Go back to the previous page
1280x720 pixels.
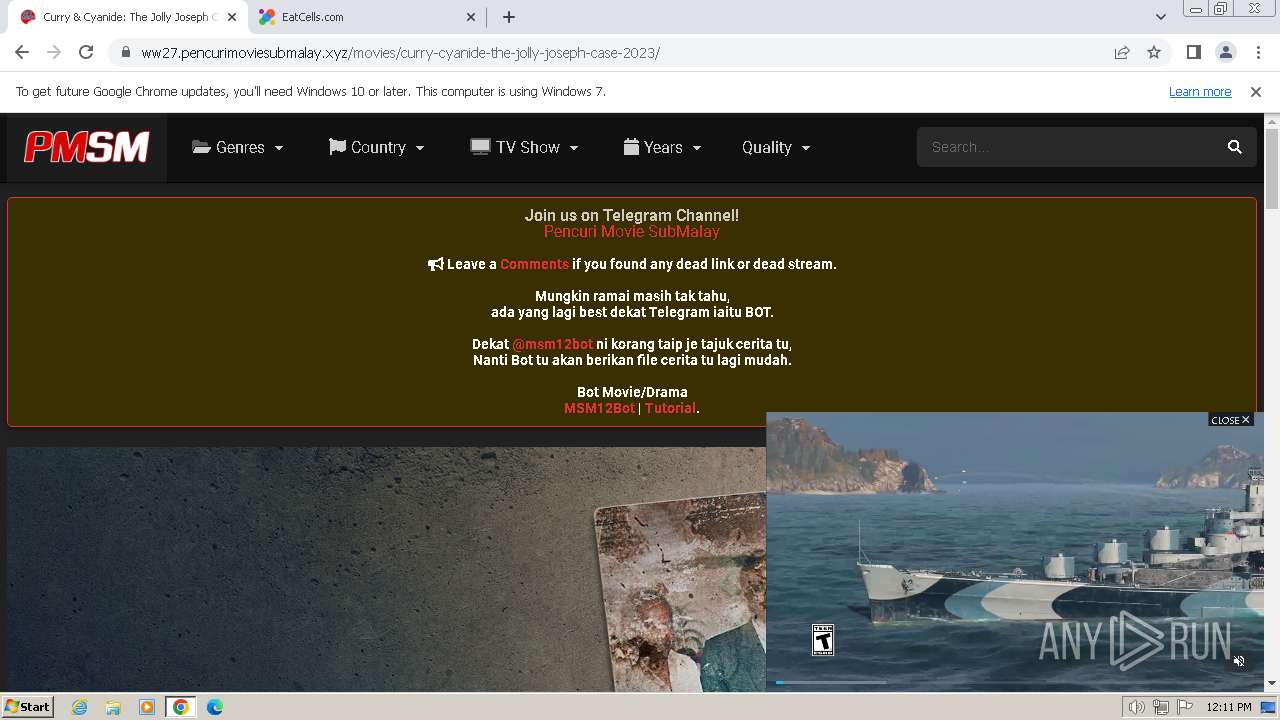(x=22, y=52)
